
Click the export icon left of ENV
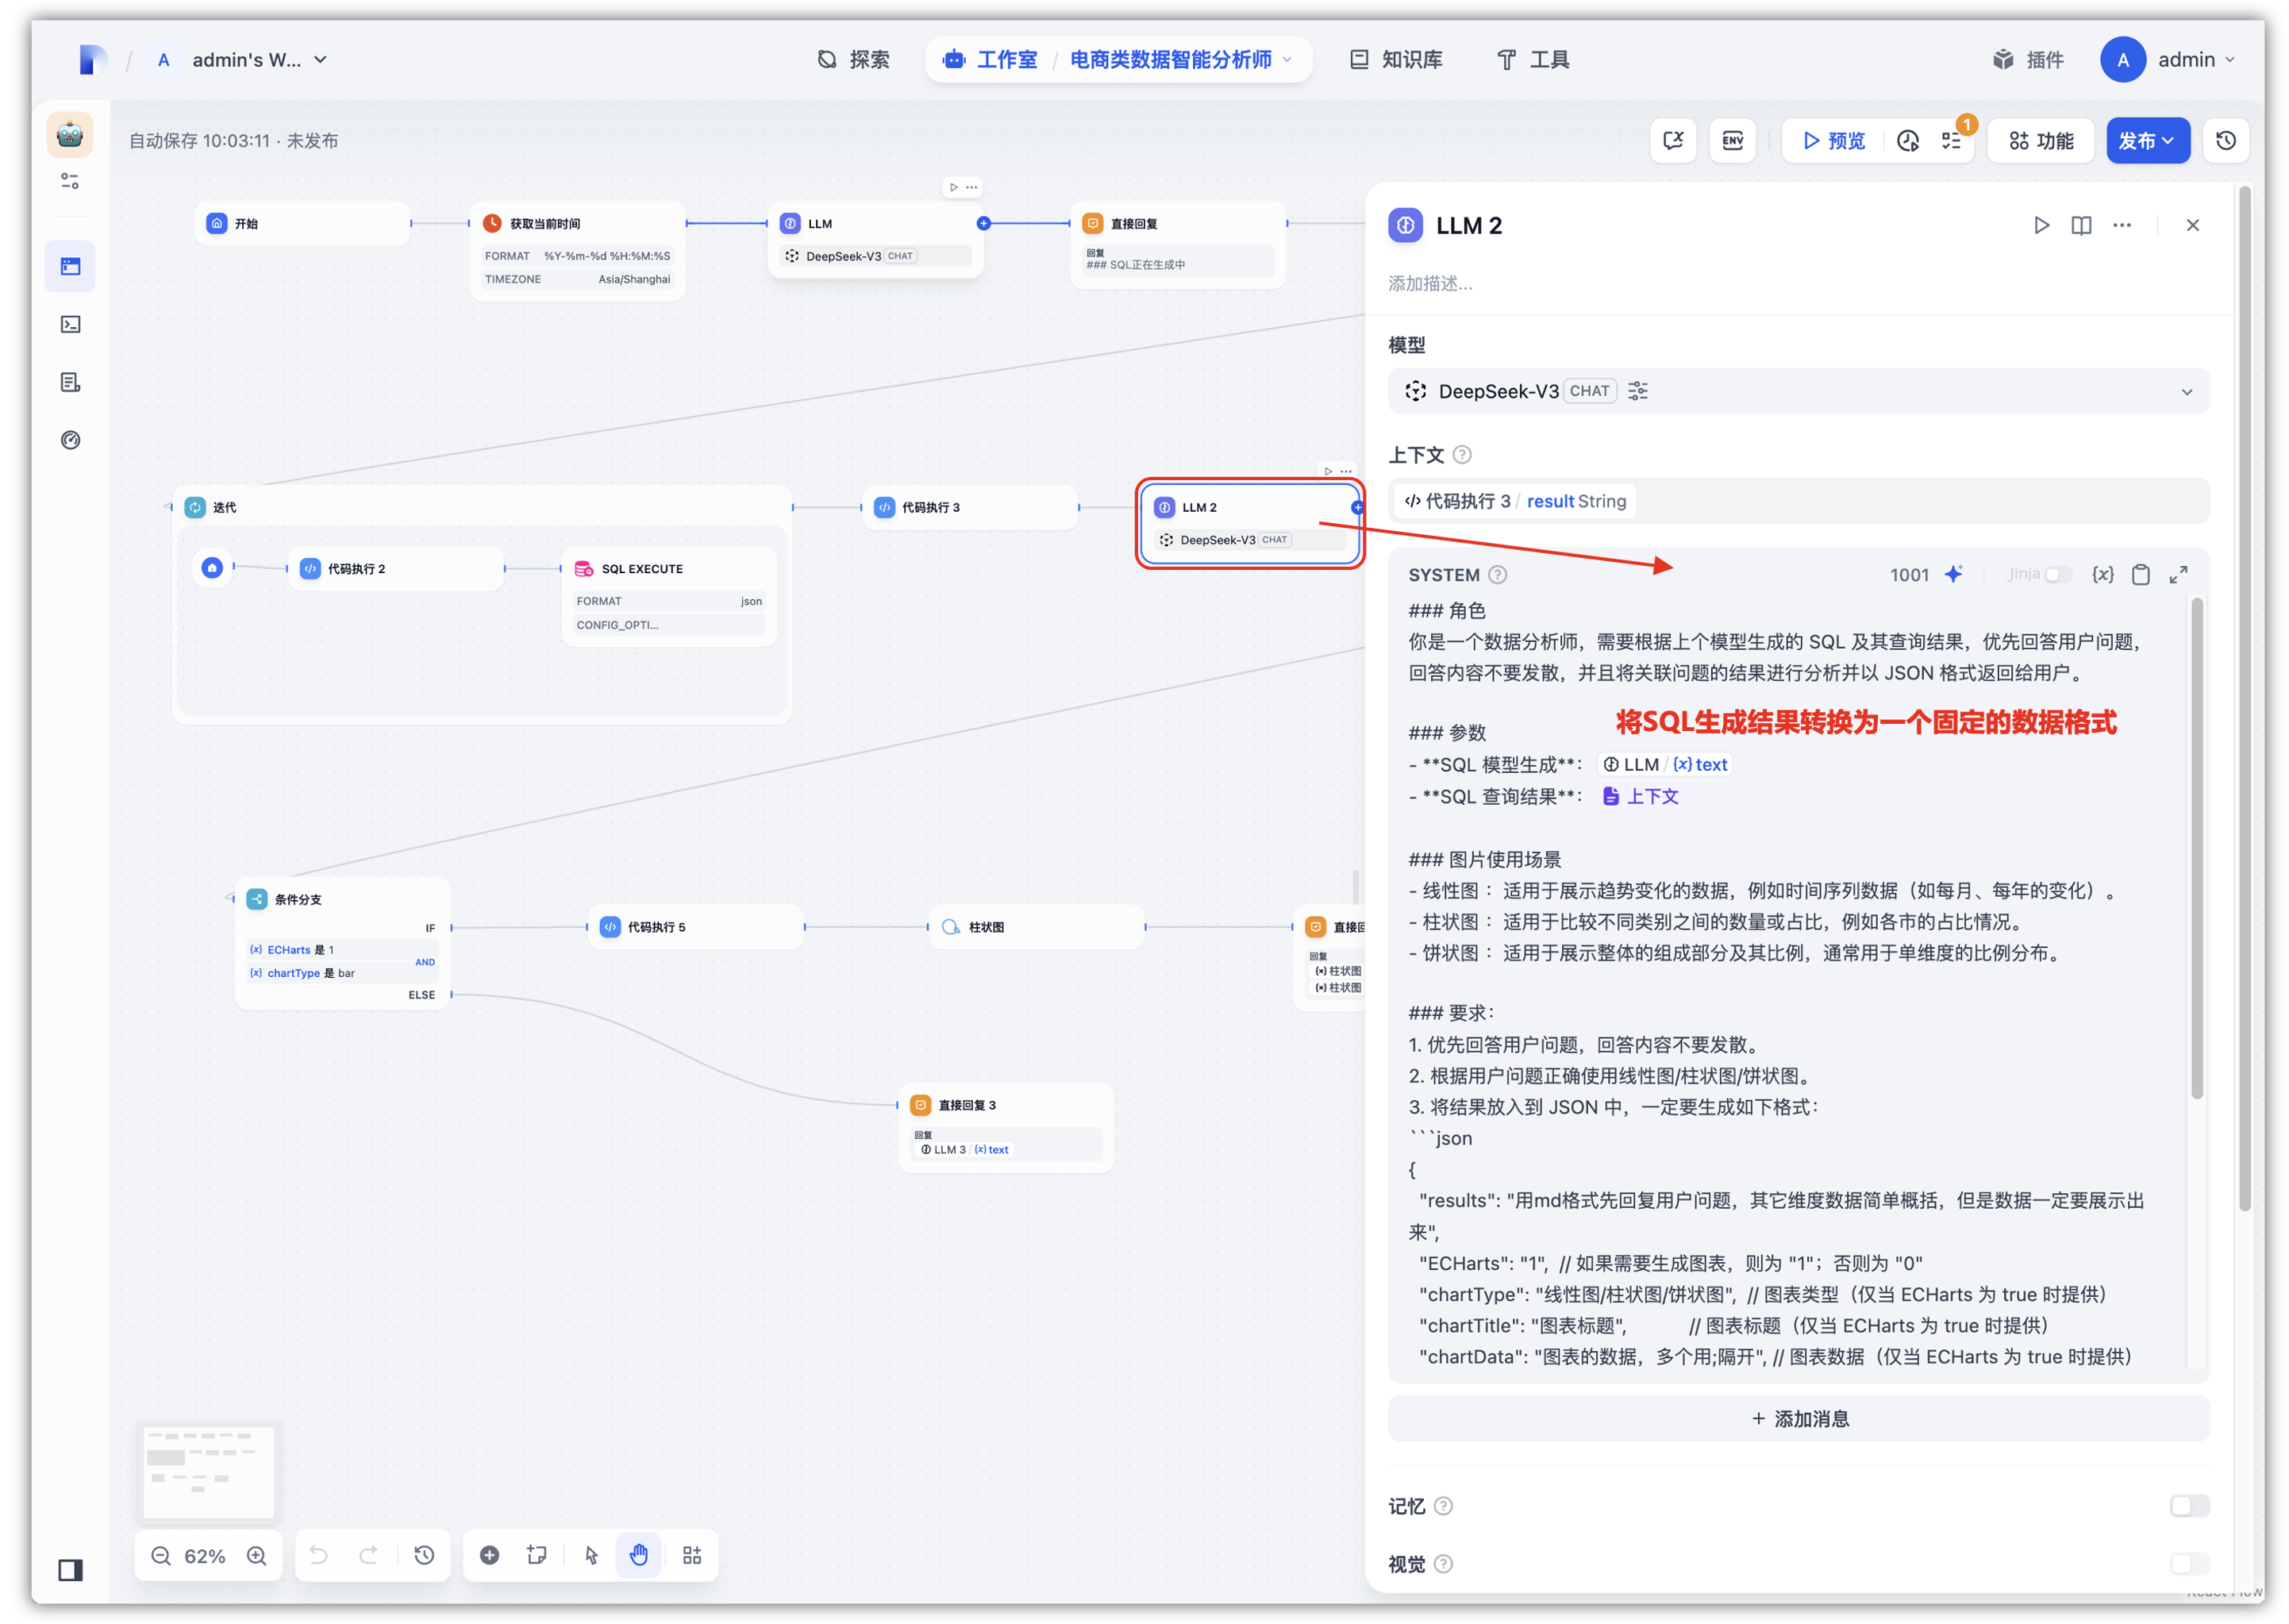tap(1673, 141)
